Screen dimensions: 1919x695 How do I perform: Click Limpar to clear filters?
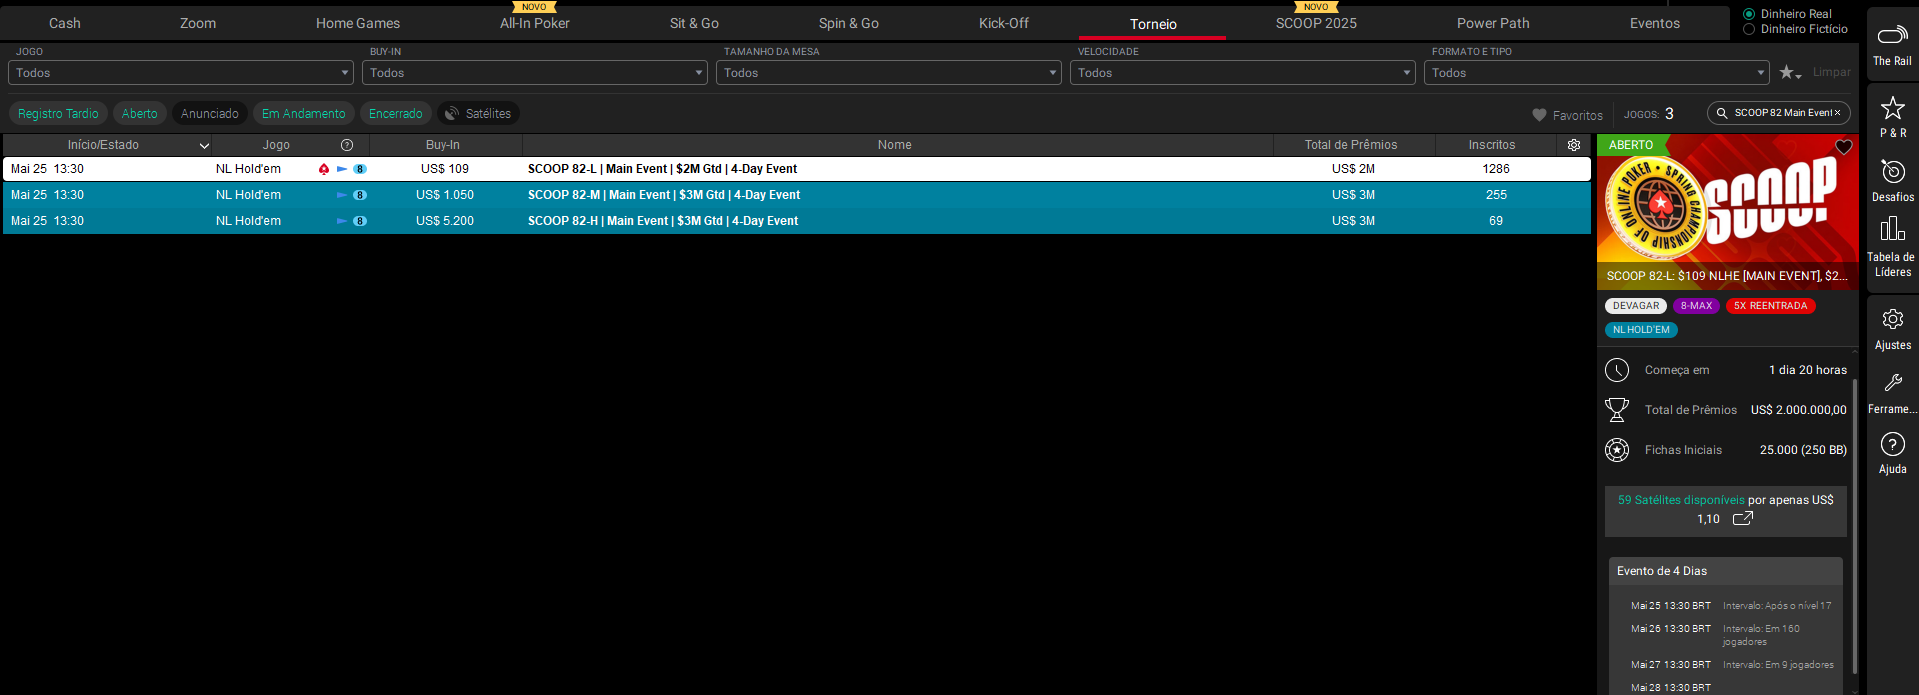(1832, 72)
